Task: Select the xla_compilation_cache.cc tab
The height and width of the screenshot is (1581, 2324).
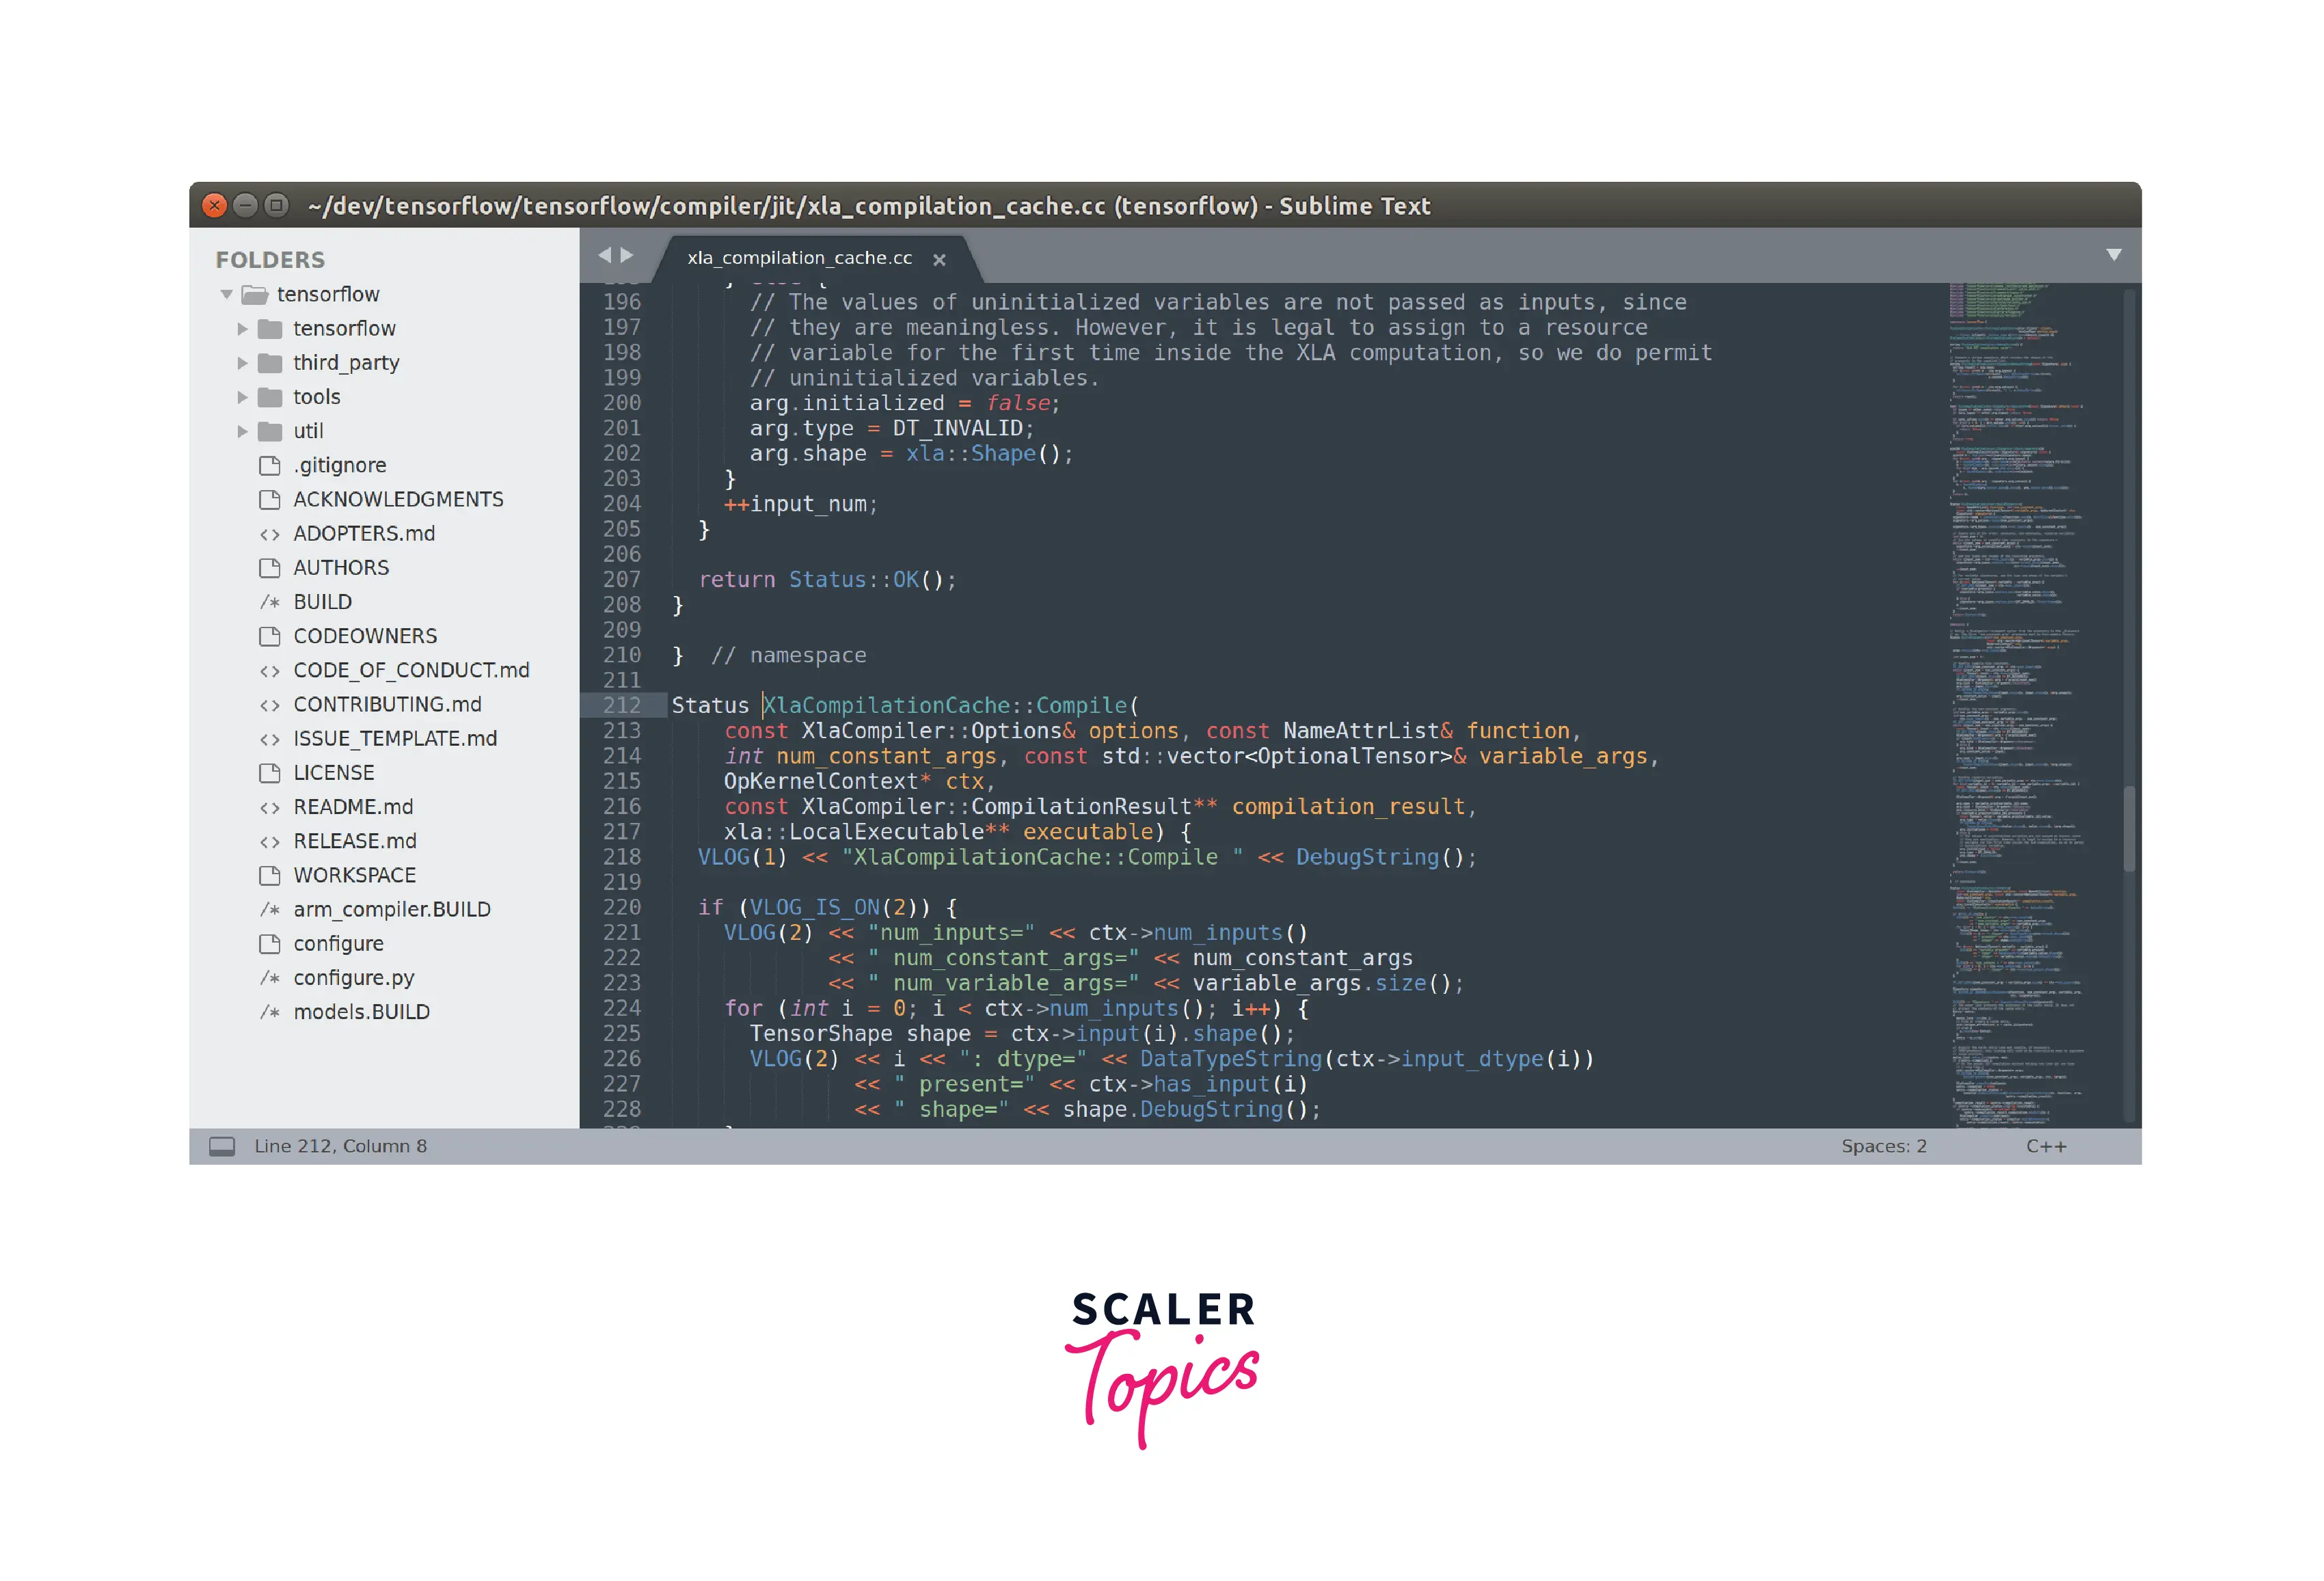Action: 799,258
